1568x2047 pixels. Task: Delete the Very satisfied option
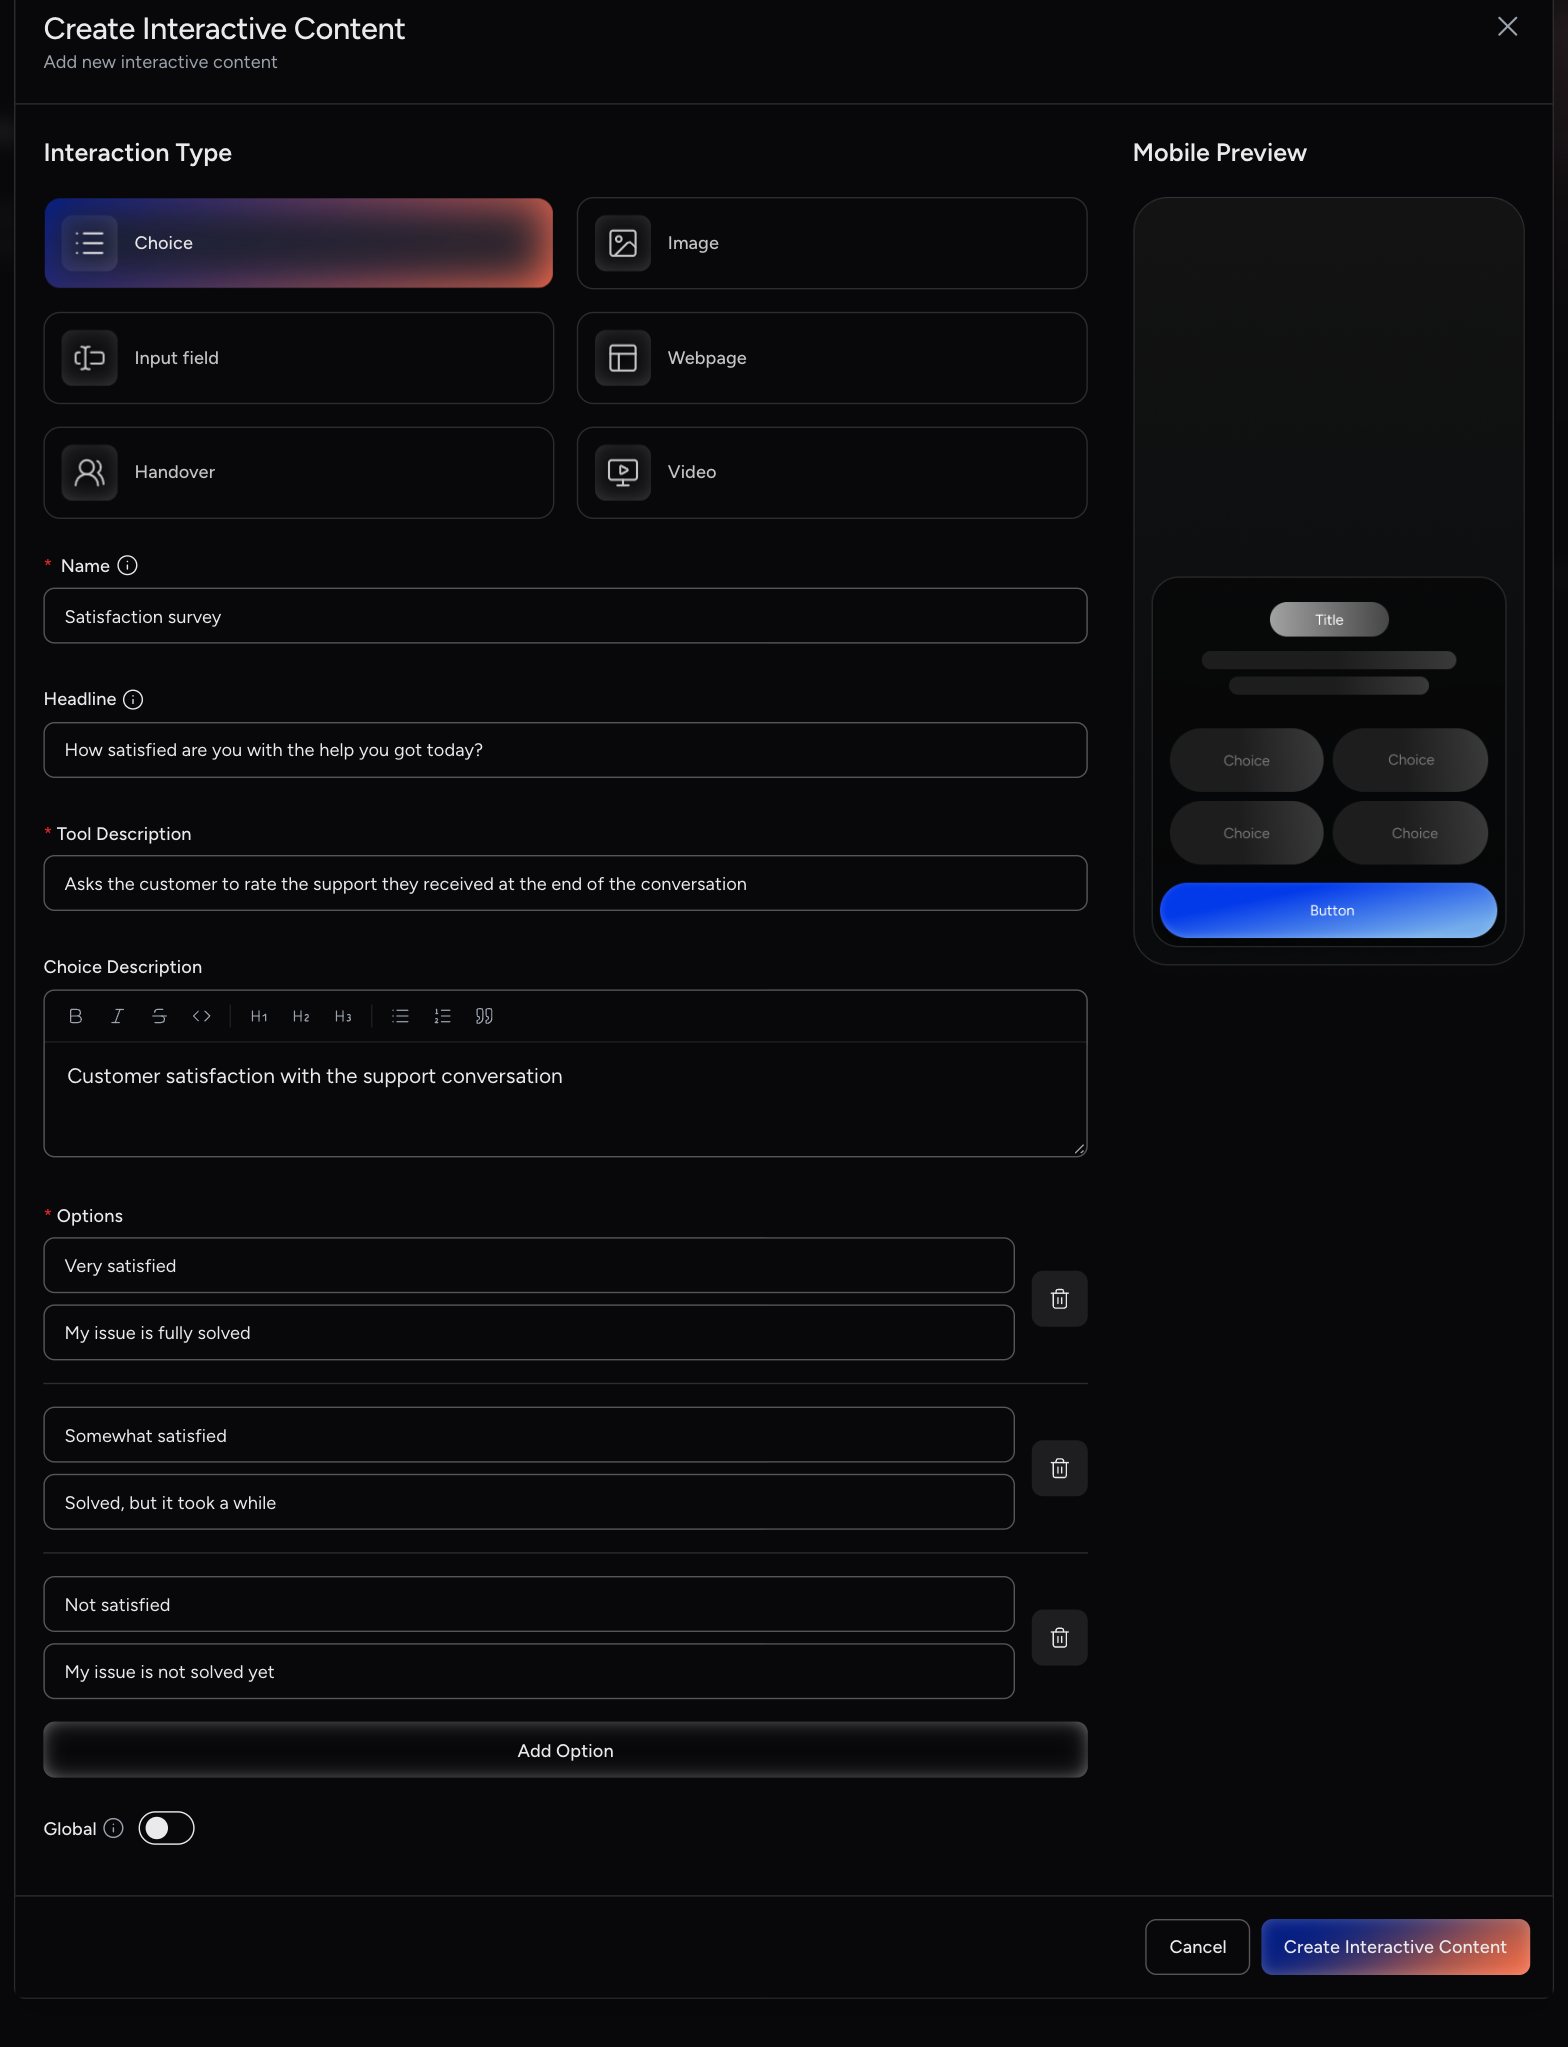[x=1059, y=1299]
